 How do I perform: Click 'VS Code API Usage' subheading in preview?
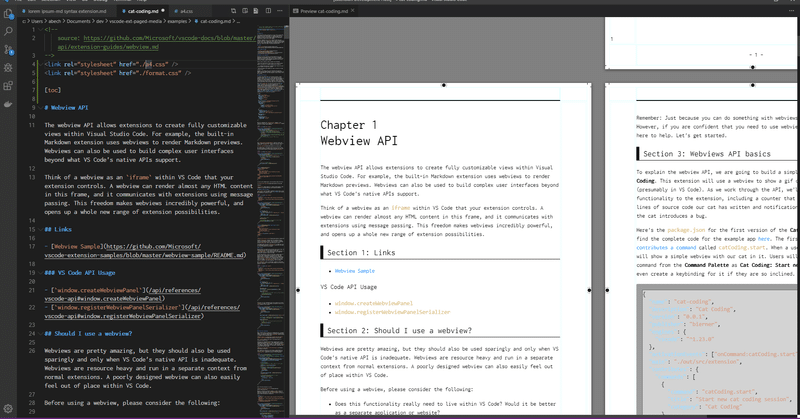pos(348,287)
